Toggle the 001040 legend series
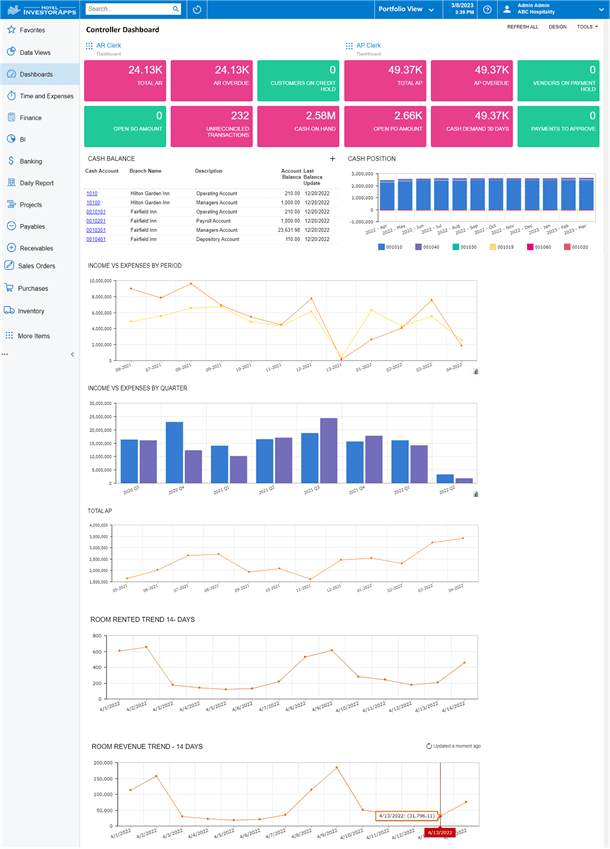The width and height of the screenshot is (610, 849). tap(427, 247)
